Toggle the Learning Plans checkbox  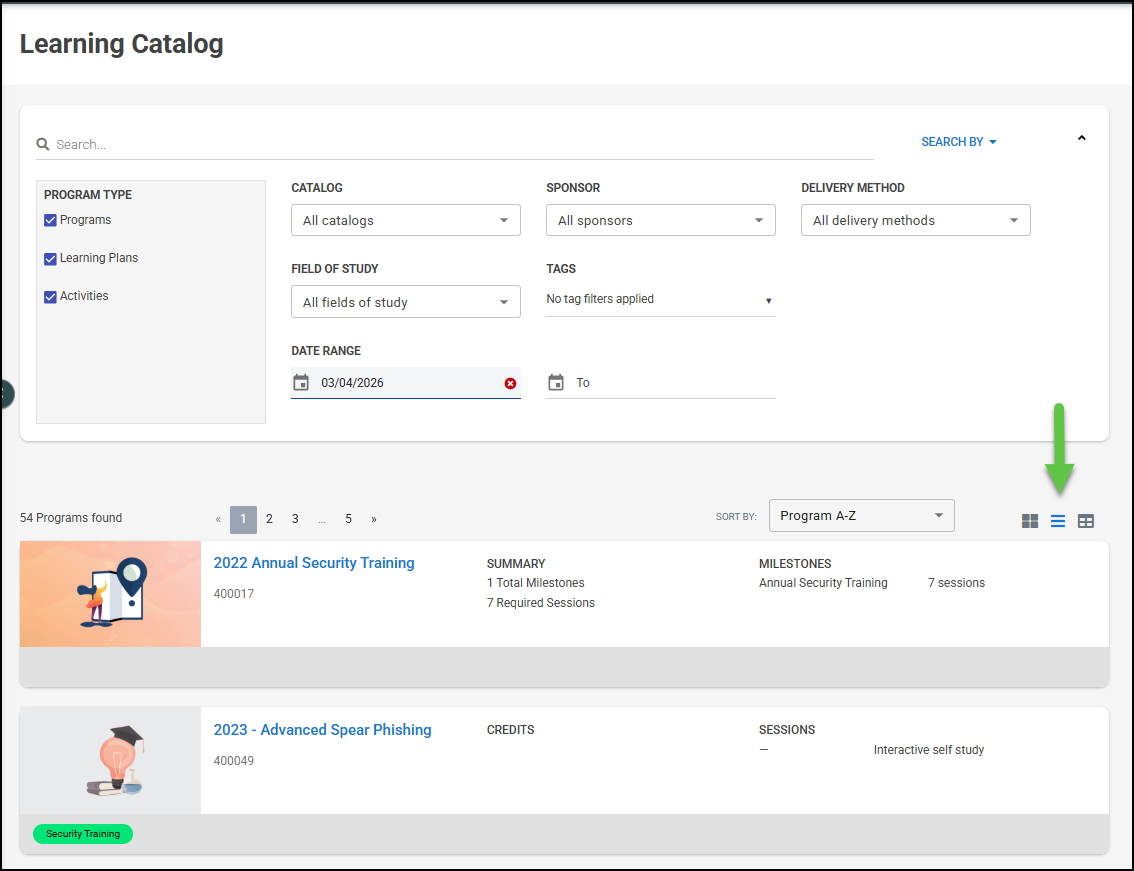pos(50,259)
